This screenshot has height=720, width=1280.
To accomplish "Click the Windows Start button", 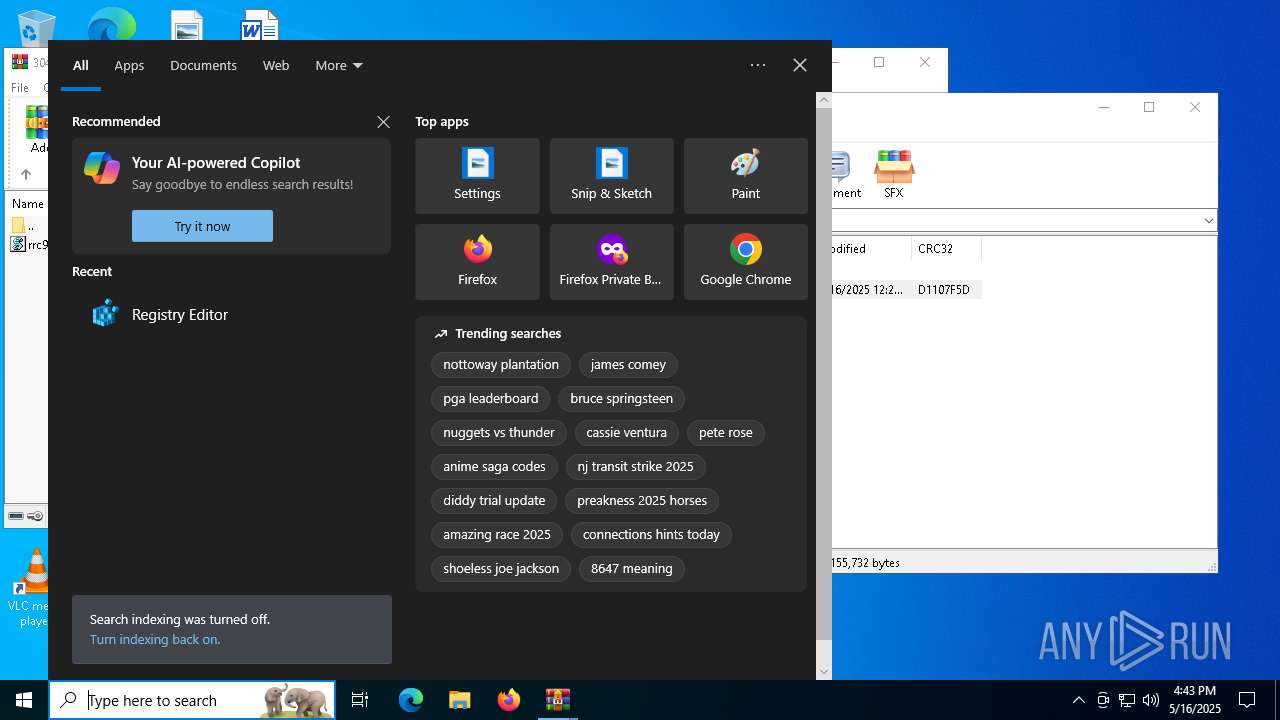I will (x=24, y=700).
